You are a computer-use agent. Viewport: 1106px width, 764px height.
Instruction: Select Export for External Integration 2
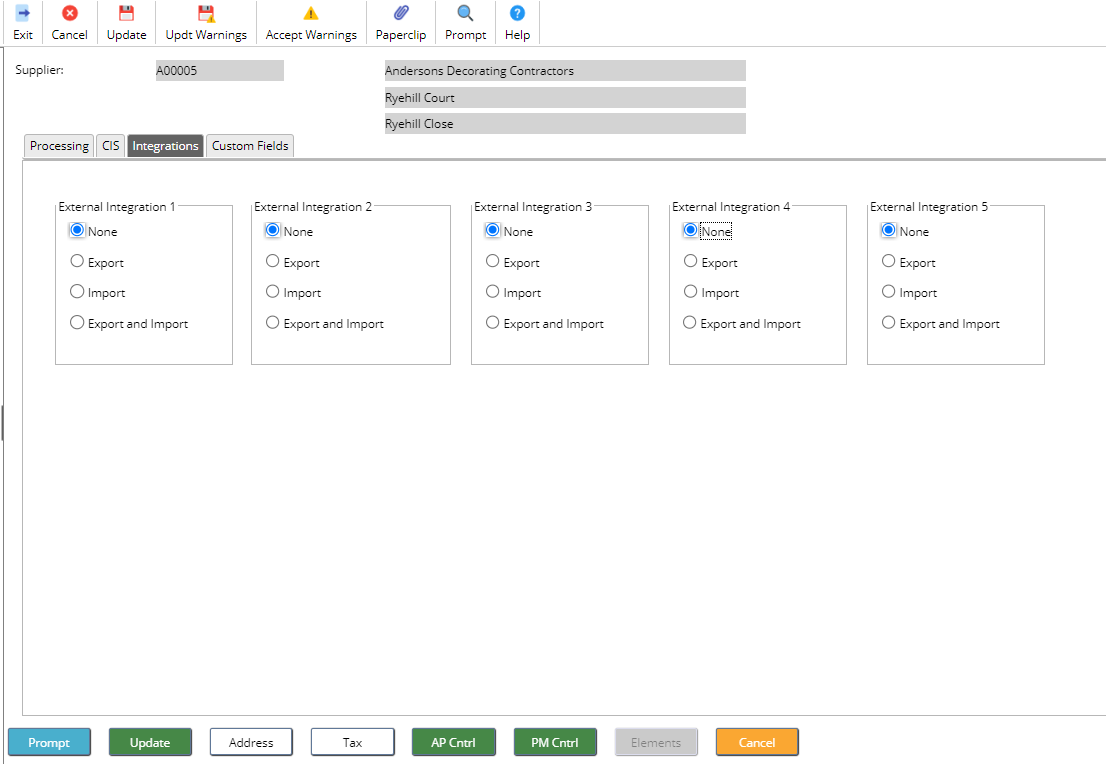tap(272, 261)
